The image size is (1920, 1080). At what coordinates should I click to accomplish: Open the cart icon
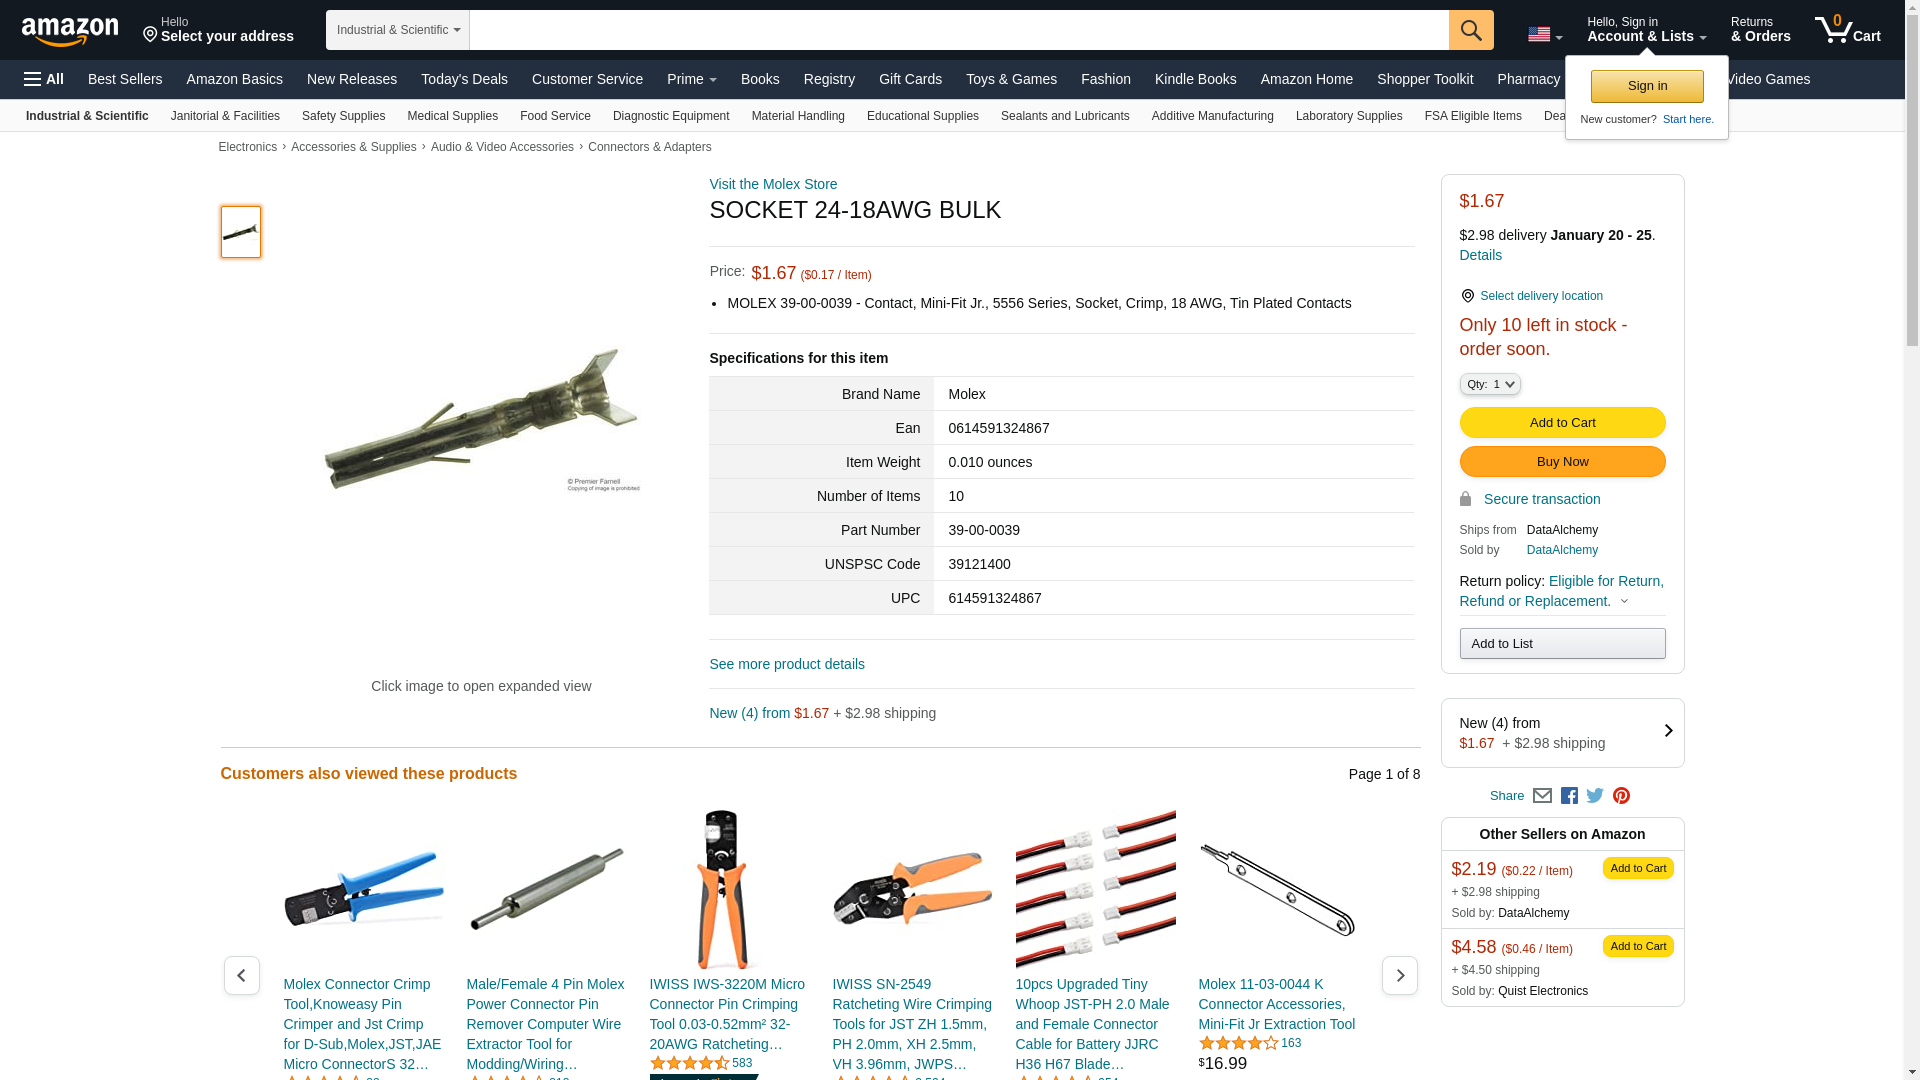[1848, 30]
